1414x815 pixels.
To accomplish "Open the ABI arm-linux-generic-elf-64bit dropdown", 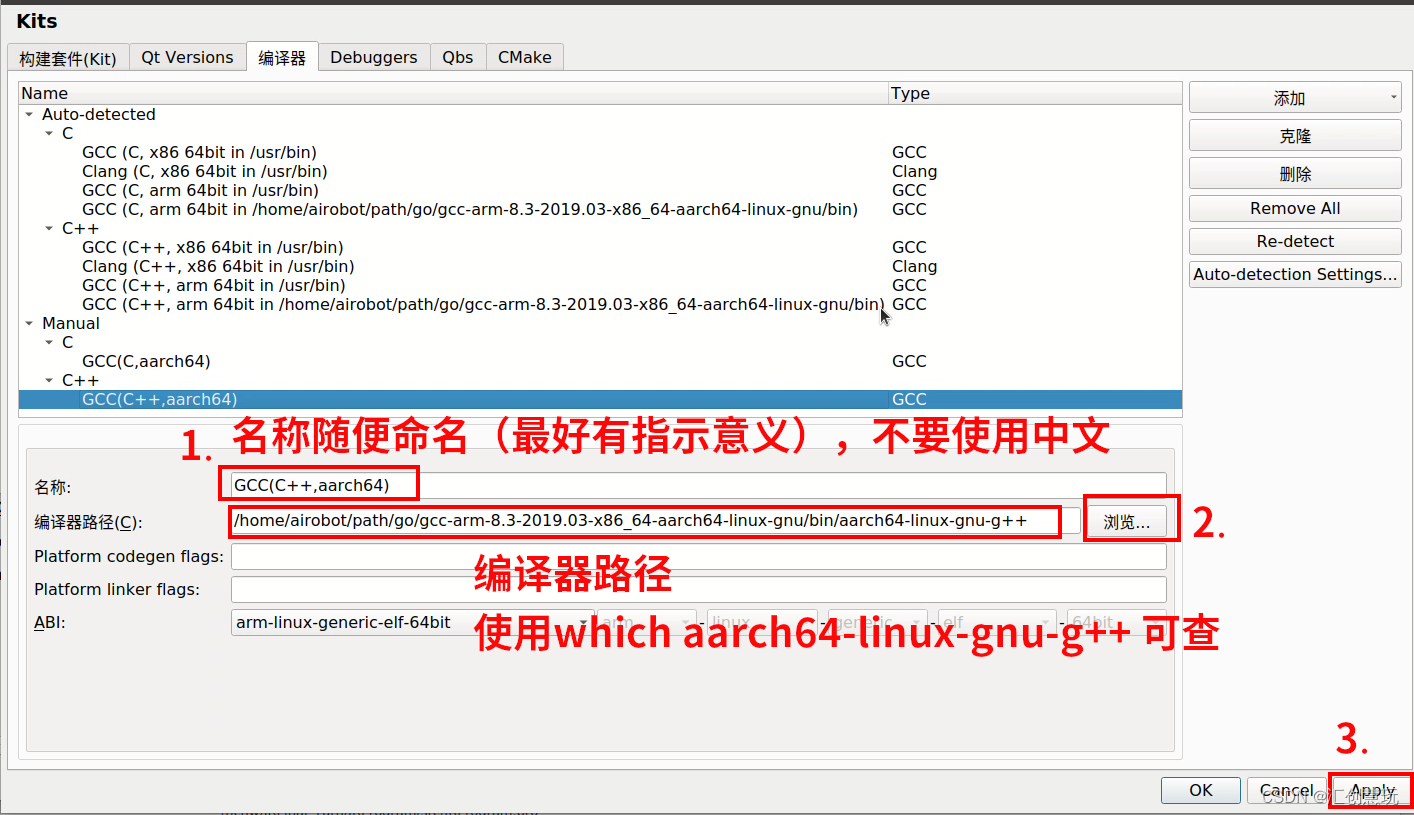I will (x=411, y=622).
